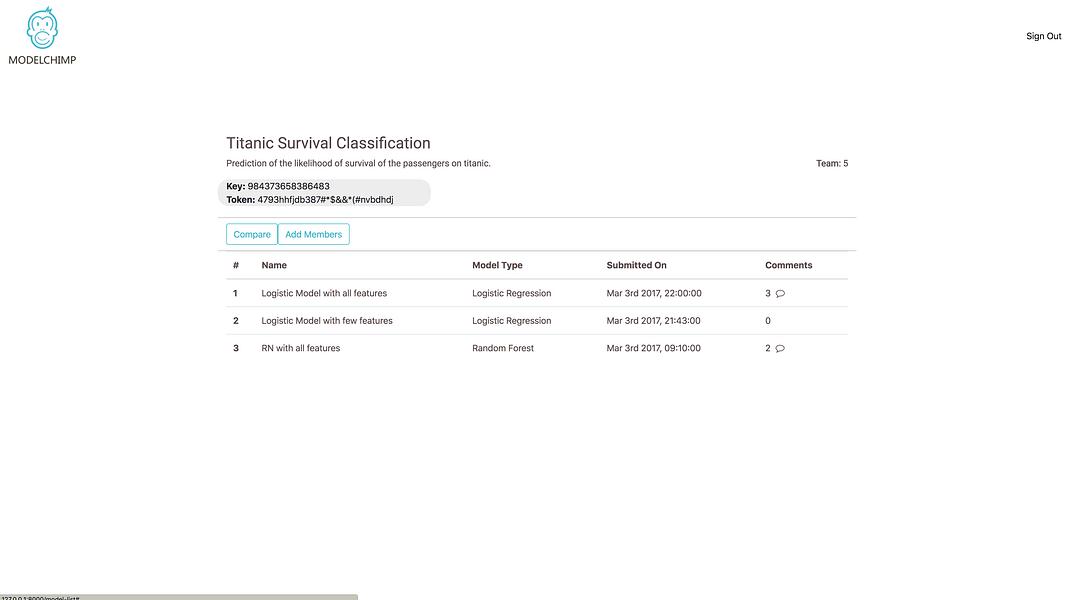Click the project Token value

click(x=325, y=200)
